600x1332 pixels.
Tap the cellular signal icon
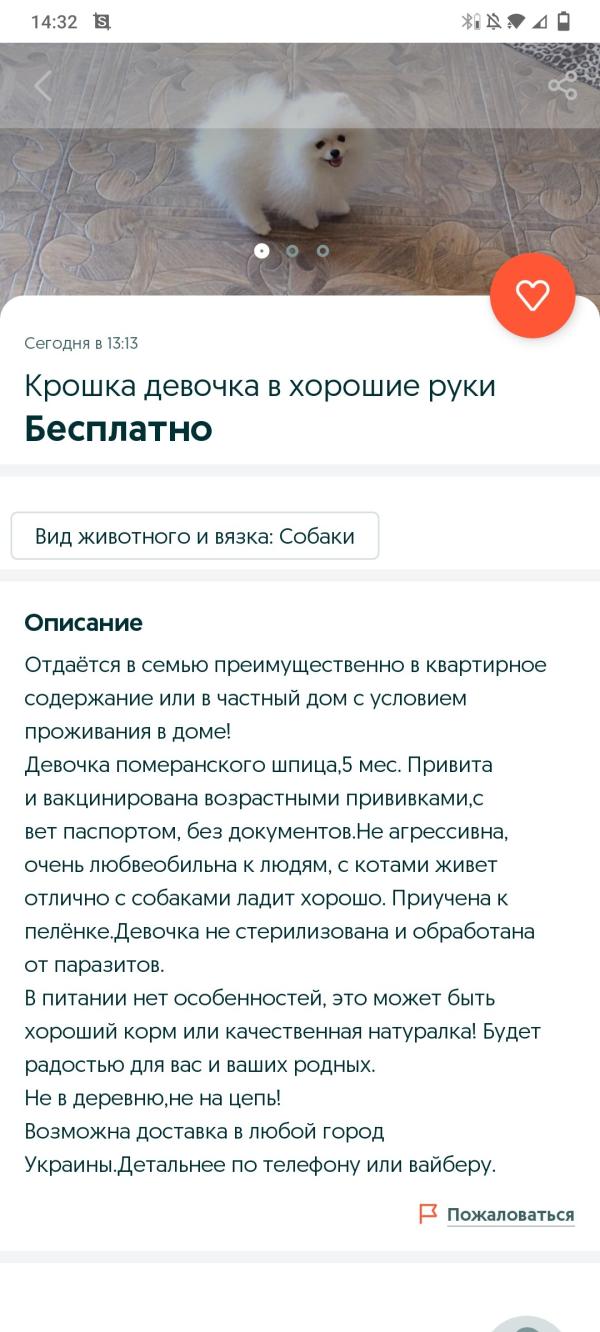[540, 21]
